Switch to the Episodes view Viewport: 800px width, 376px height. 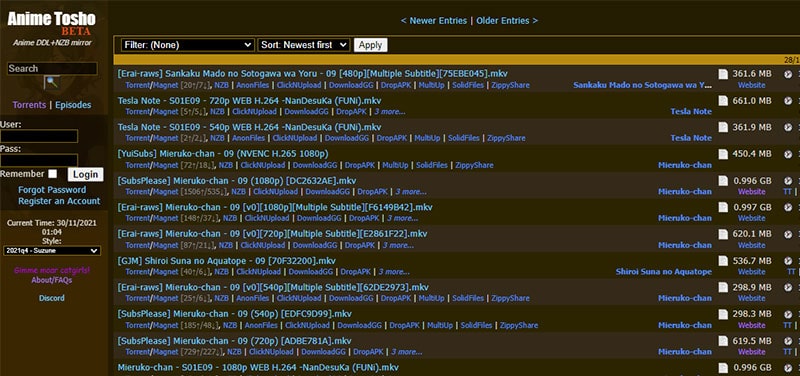(73, 105)
